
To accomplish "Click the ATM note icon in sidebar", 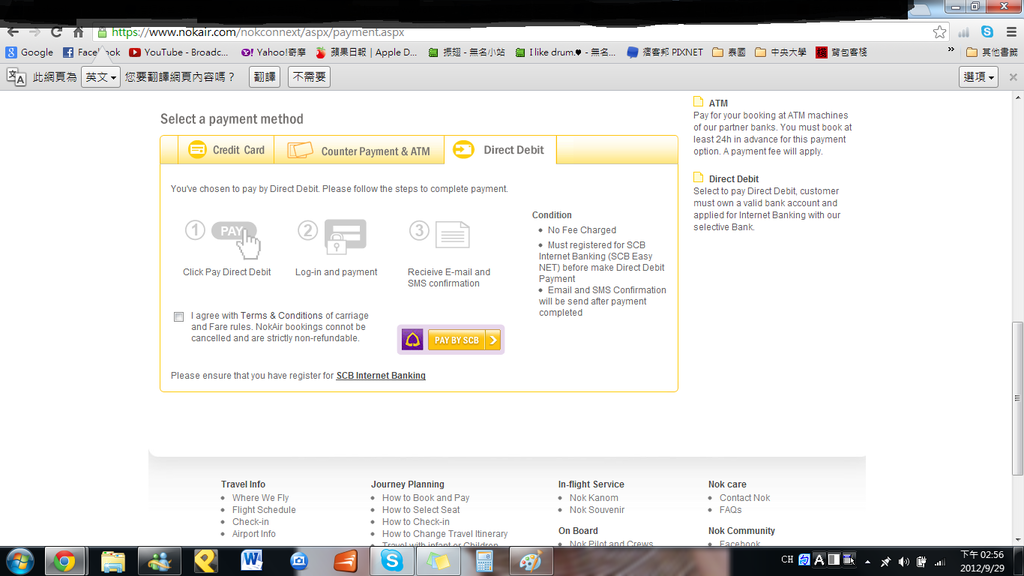I will [x=698, y=102].
